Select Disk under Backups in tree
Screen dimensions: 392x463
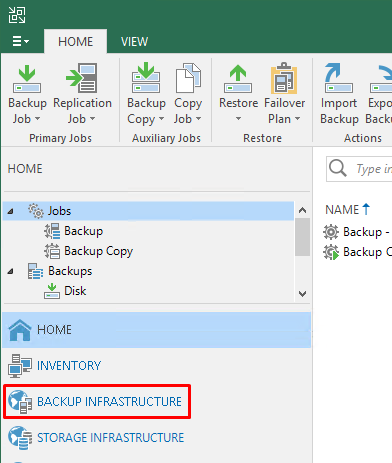(x=75, y=291)
